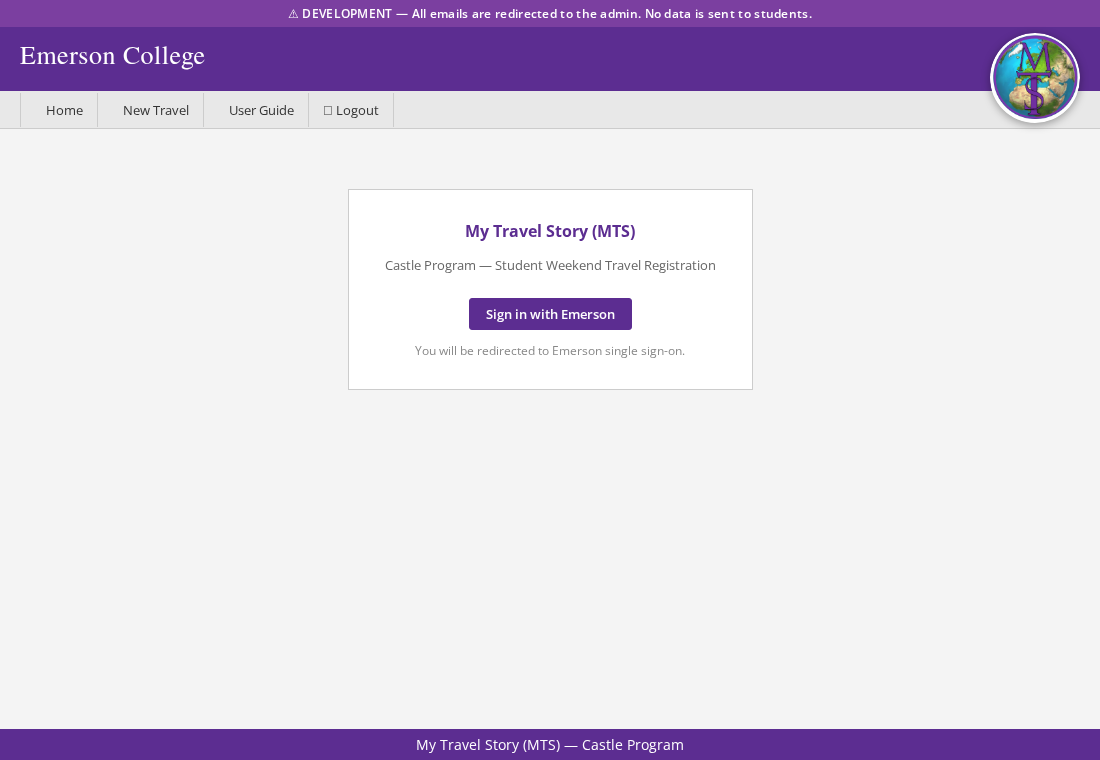1100x760 pixels.
Task: Select Logout in navigation bar
Action: pyautogui.click(x=351, y=110)
